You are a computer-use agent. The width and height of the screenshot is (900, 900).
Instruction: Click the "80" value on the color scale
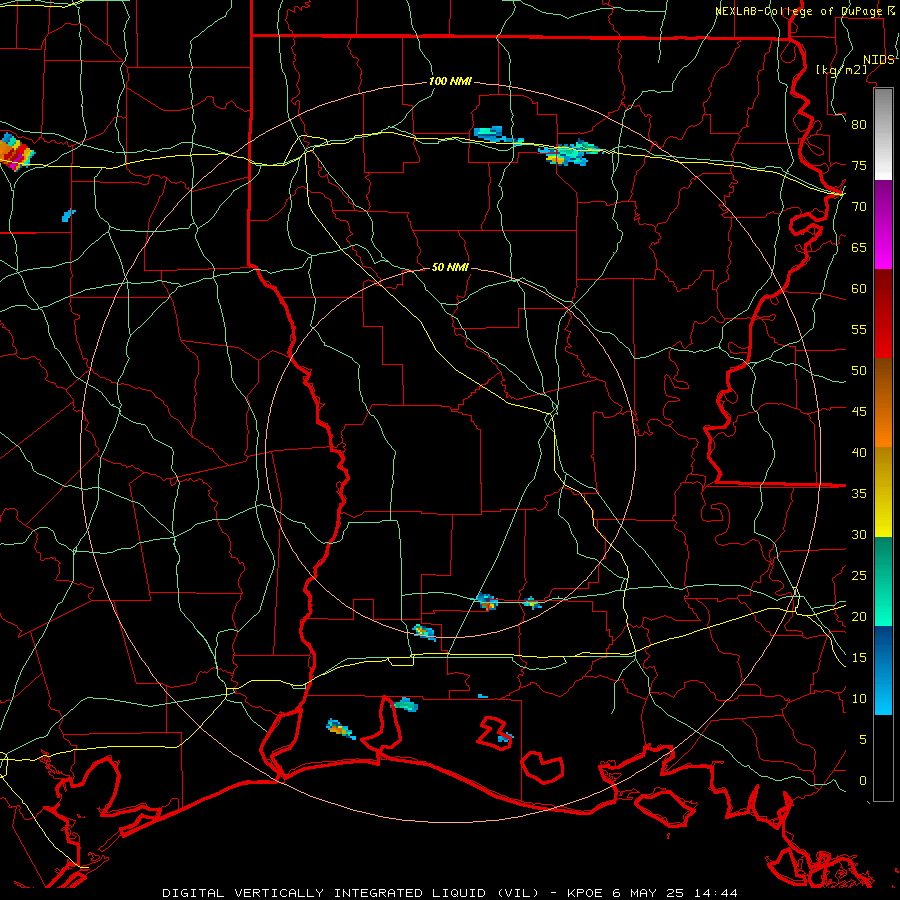[x=859, y=125]
